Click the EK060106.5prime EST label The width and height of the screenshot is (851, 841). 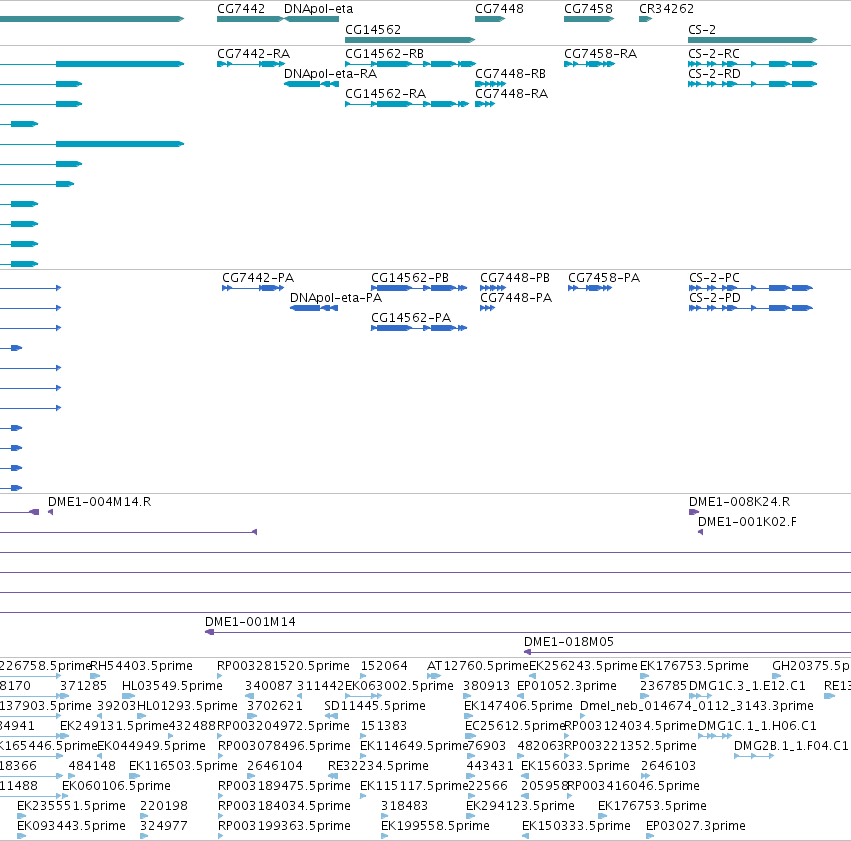coord(117,786)
